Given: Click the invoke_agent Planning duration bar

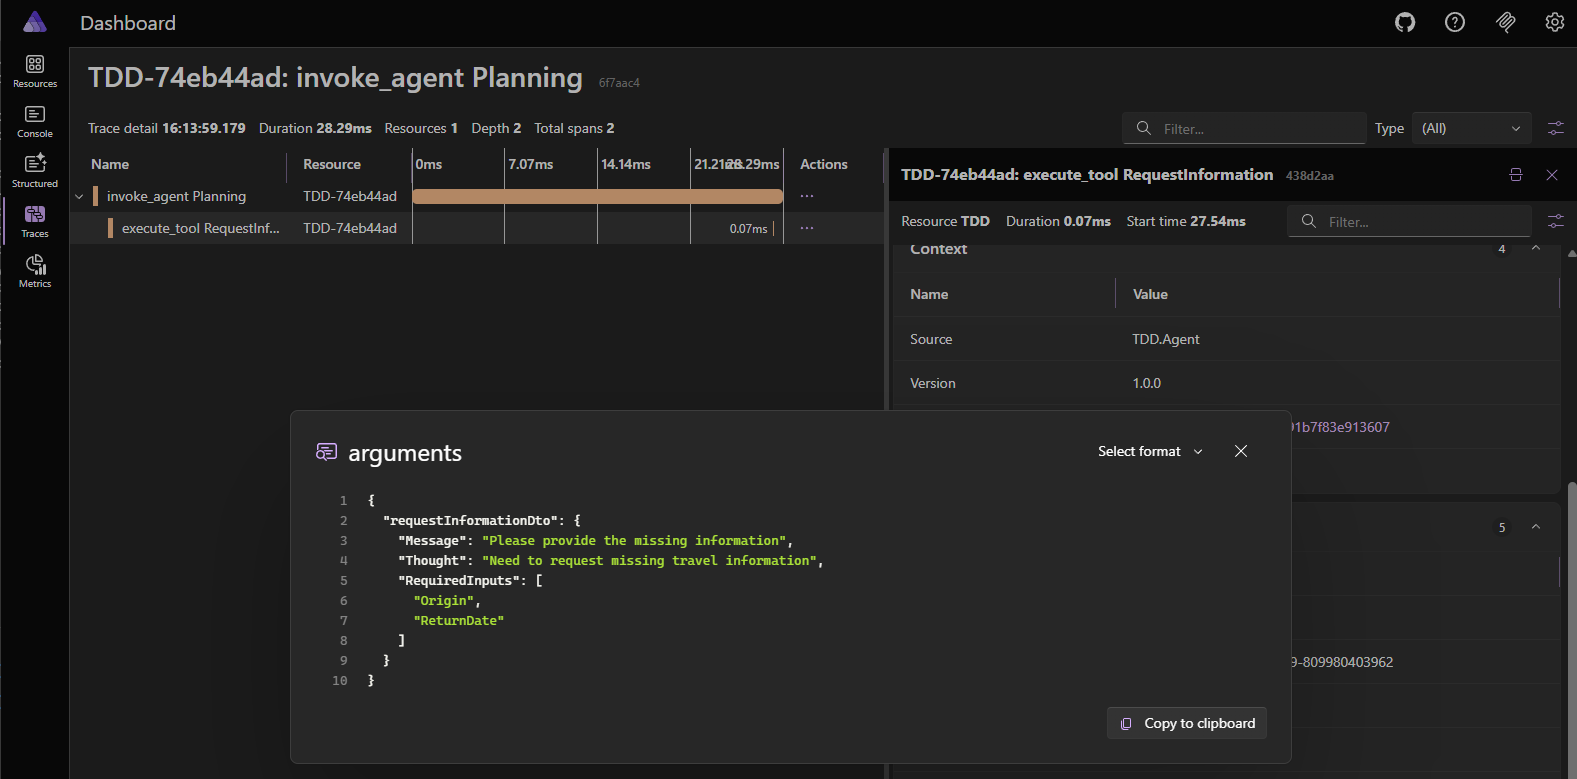Looking at the screenshot, I should [597, 197].
